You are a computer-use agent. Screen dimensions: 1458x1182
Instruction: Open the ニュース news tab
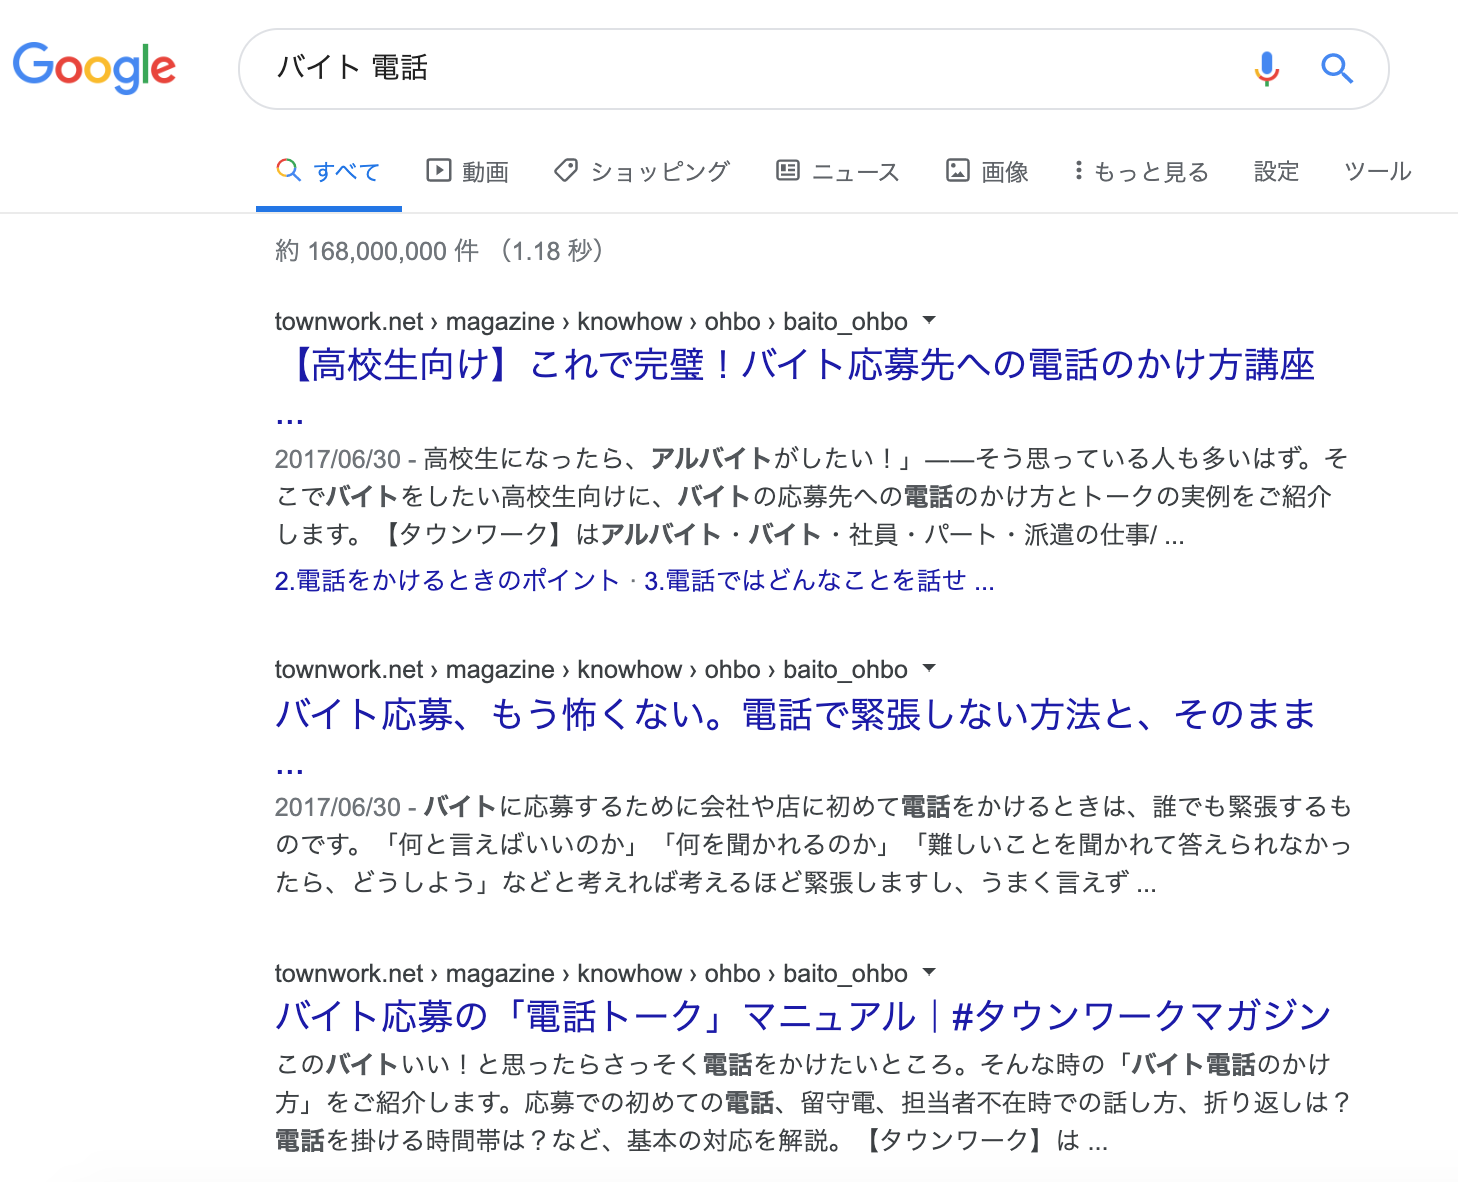click(838, 171)
